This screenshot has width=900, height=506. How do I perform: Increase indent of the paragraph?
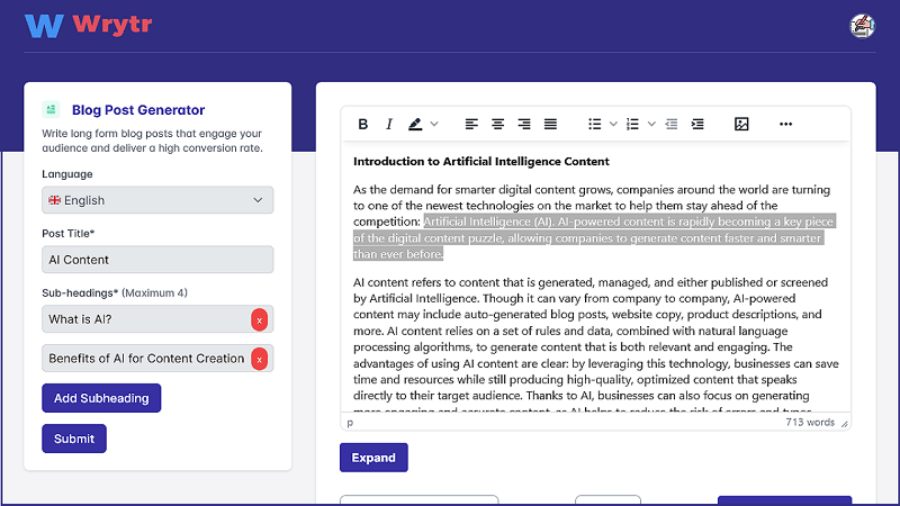point(697,124)
